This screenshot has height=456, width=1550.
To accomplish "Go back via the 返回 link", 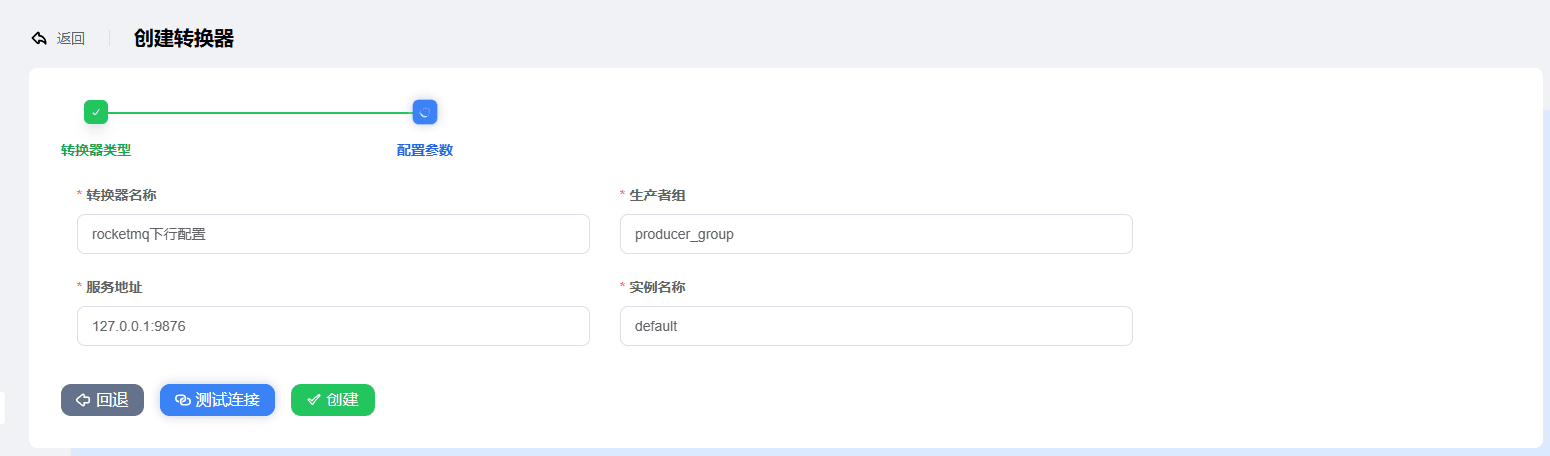I will [70, 39].
